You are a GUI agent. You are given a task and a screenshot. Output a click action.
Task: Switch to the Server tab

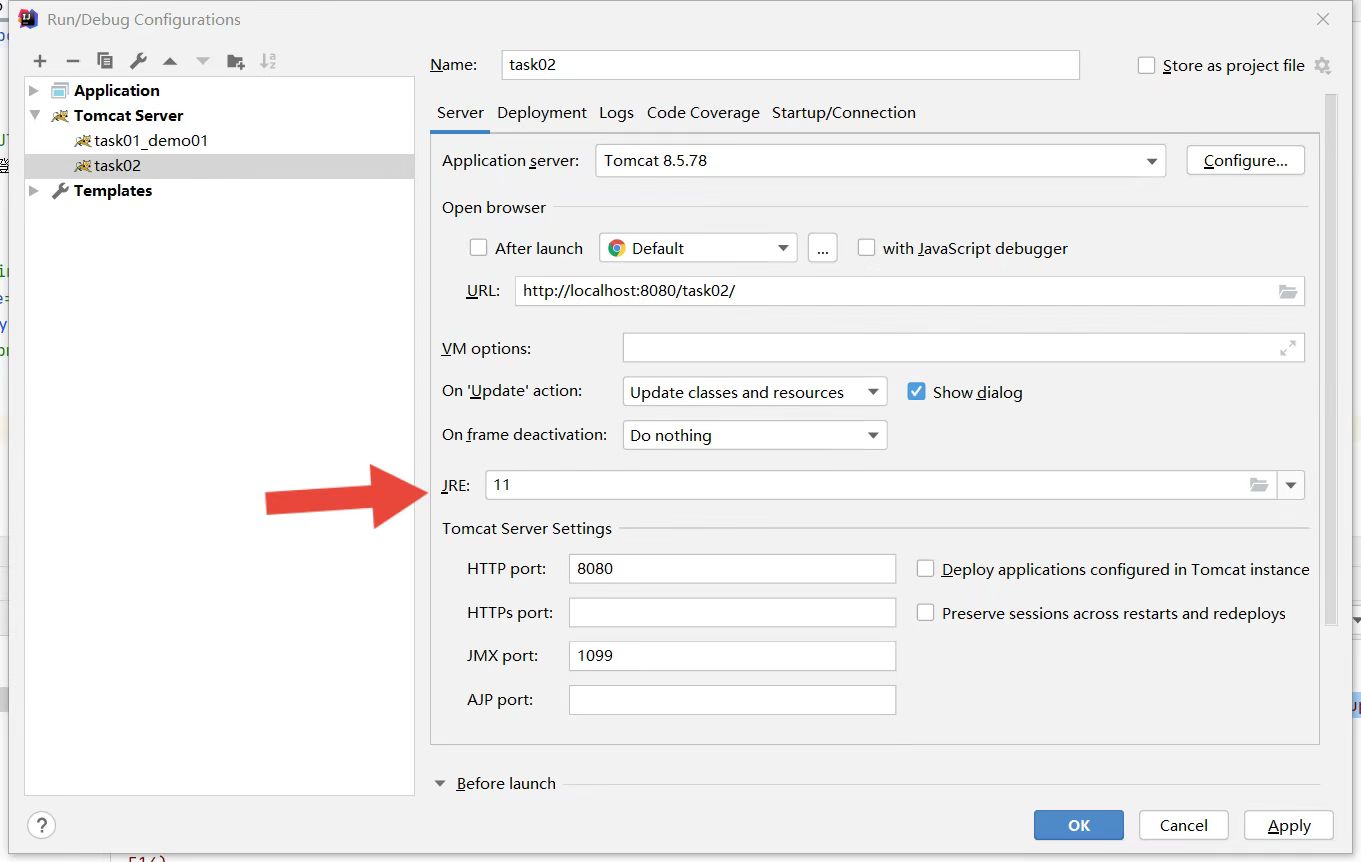click(x=460, y=113)
